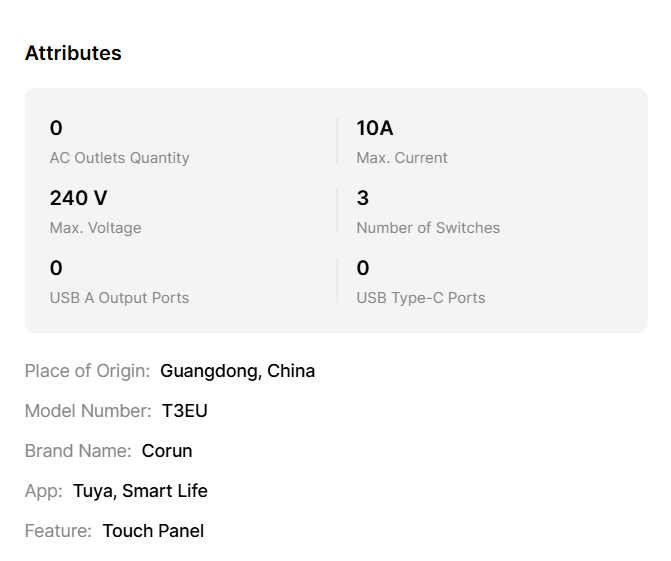Image resolution: width=671 pixels, height=561 pixels.
Task: Select the Touch Panel feature value
Action: point(153,531)
